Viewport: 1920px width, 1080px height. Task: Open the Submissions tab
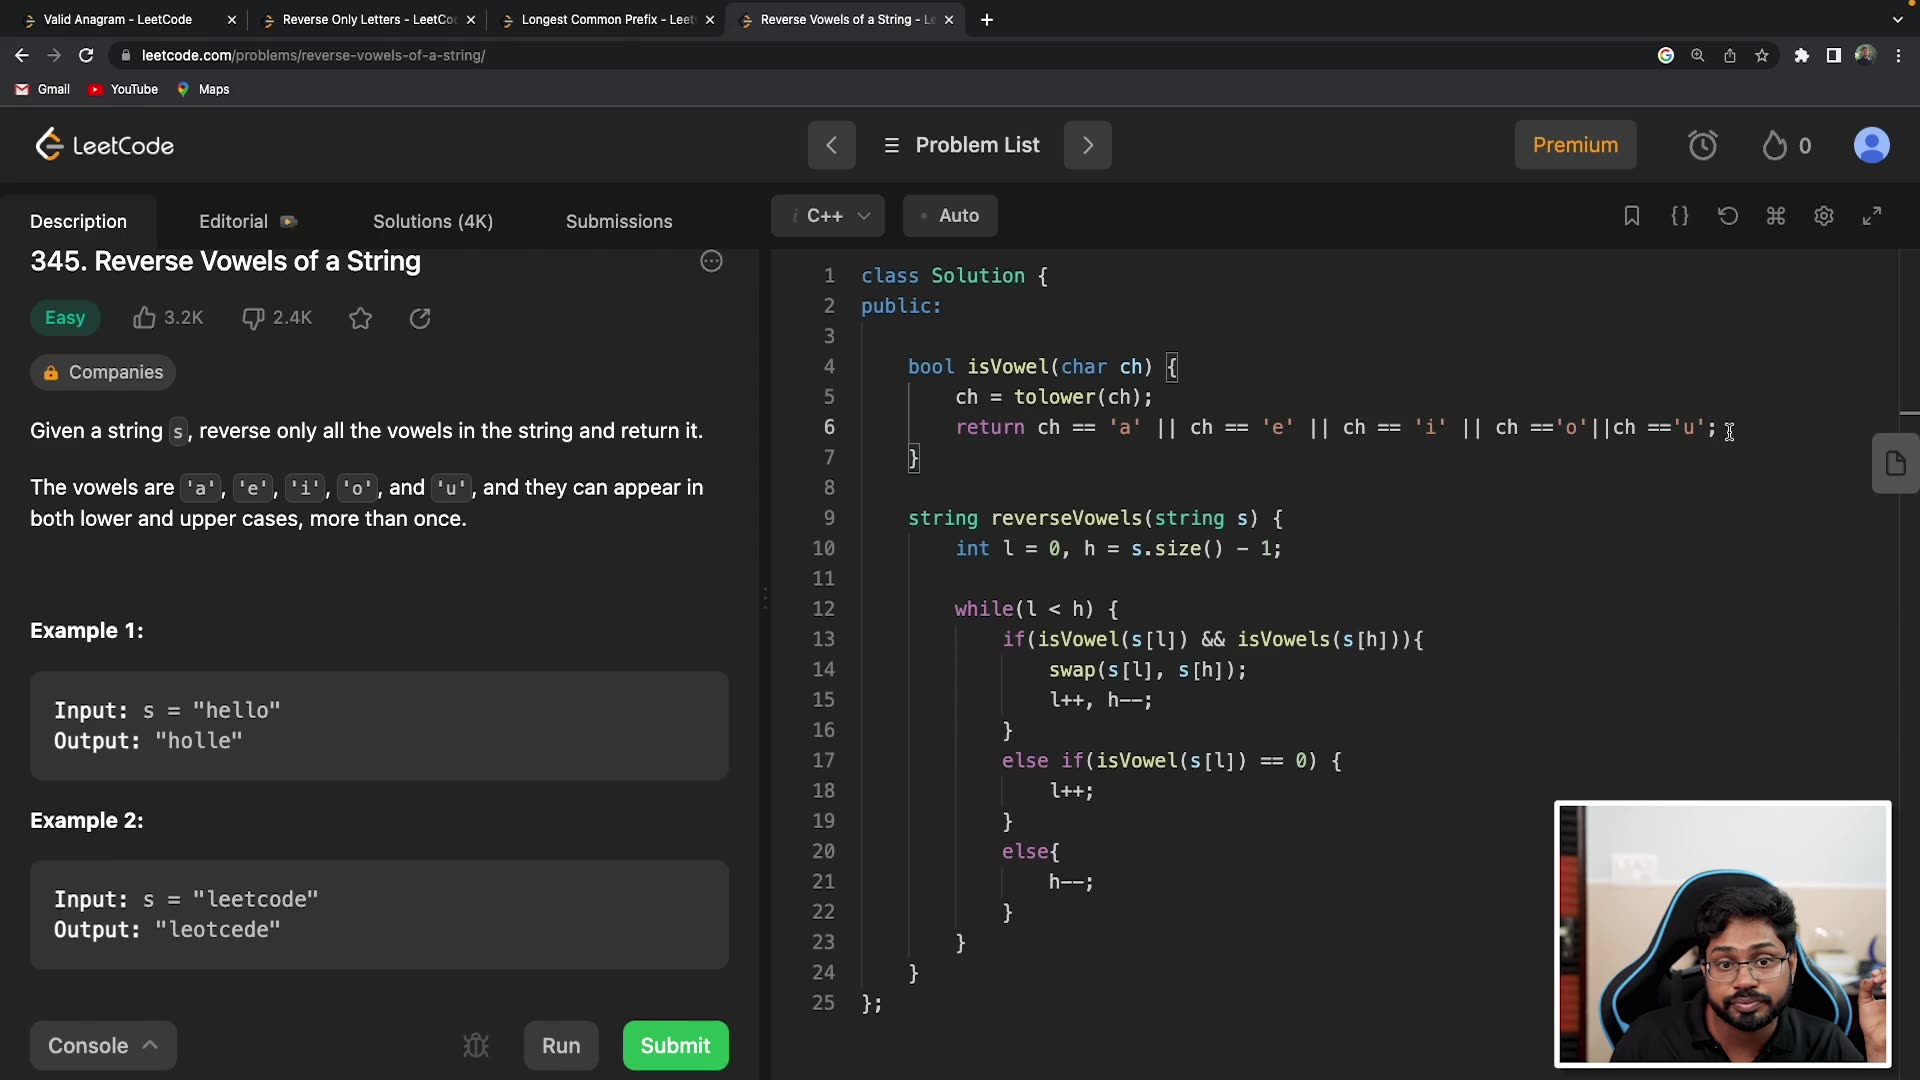click(x=619, y=222)
